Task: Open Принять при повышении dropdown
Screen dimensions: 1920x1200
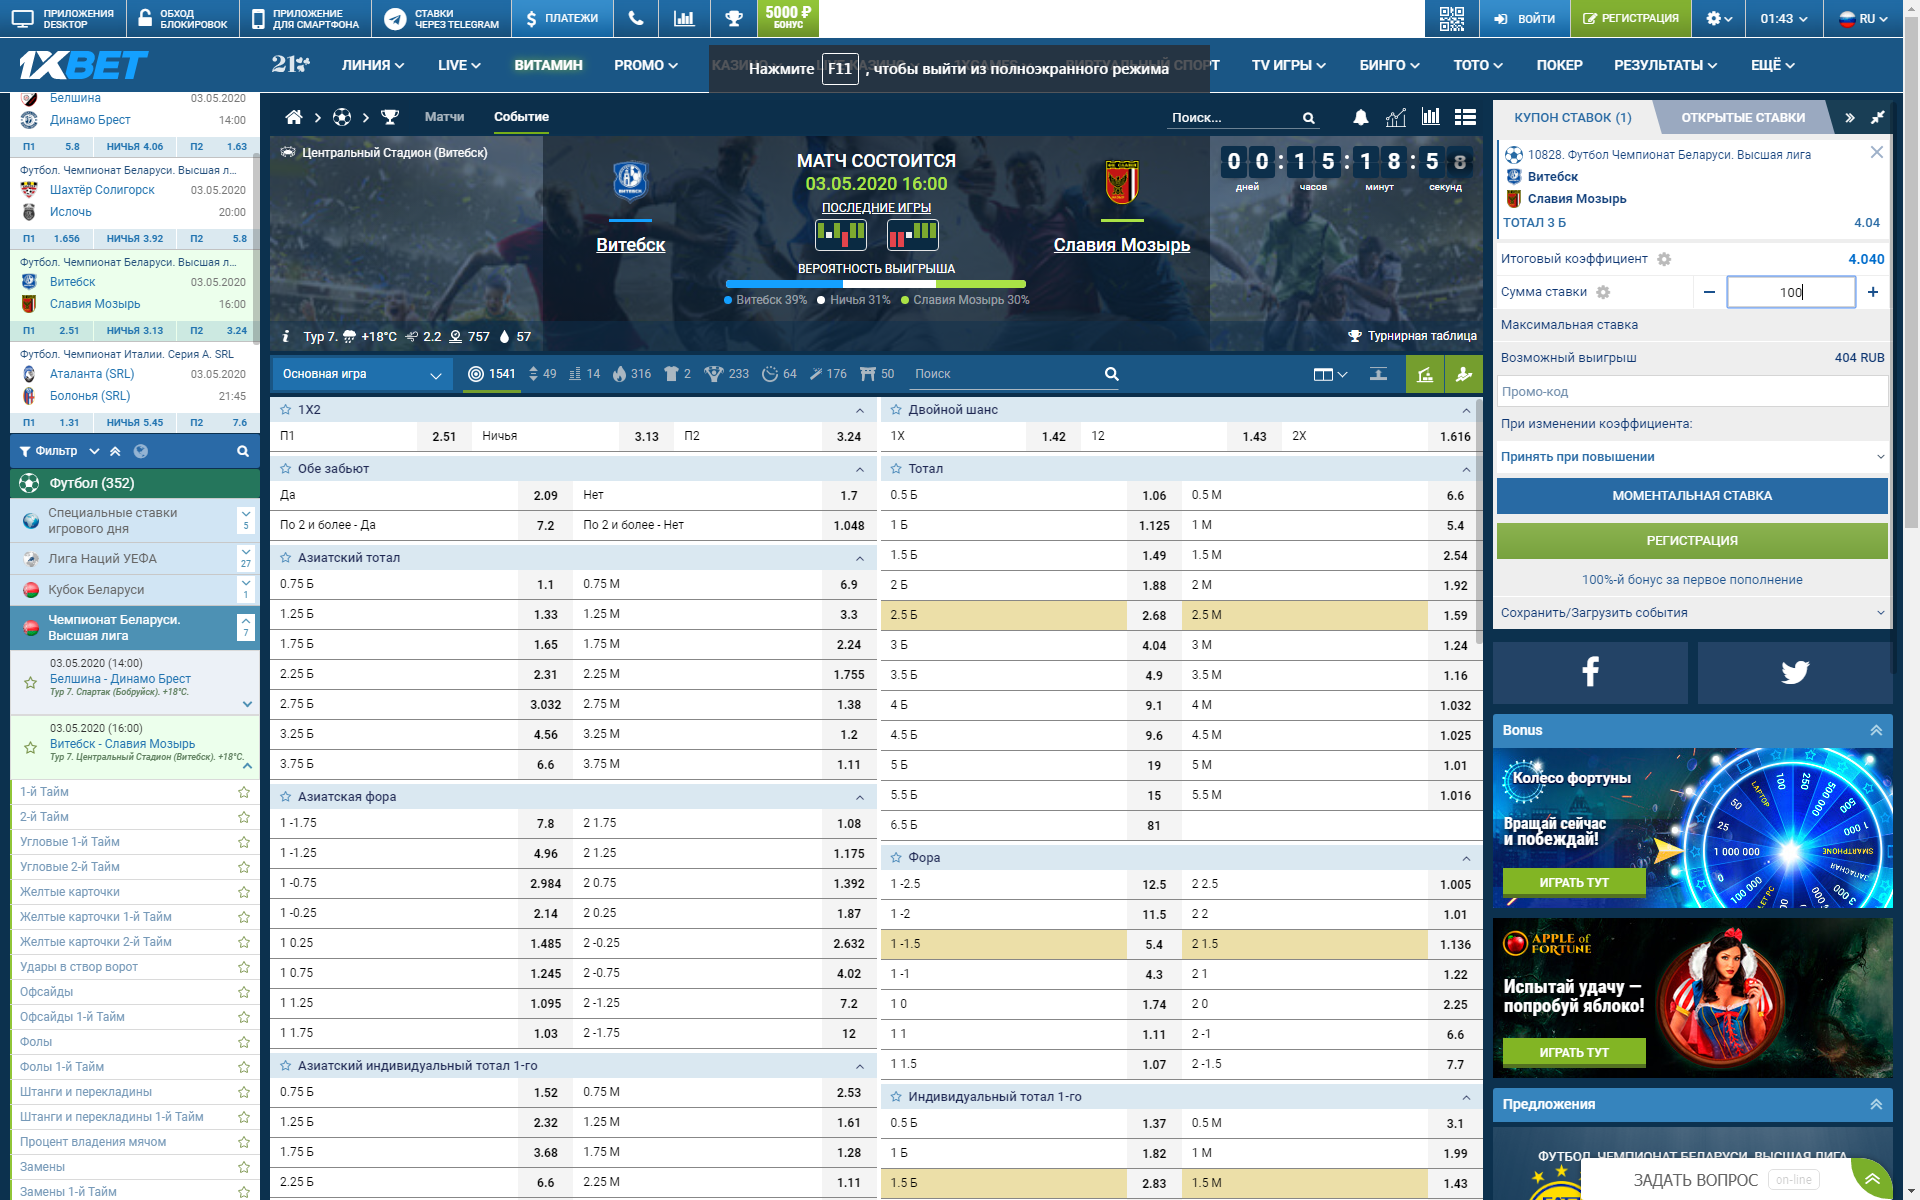Action: tap(1692, 457)
